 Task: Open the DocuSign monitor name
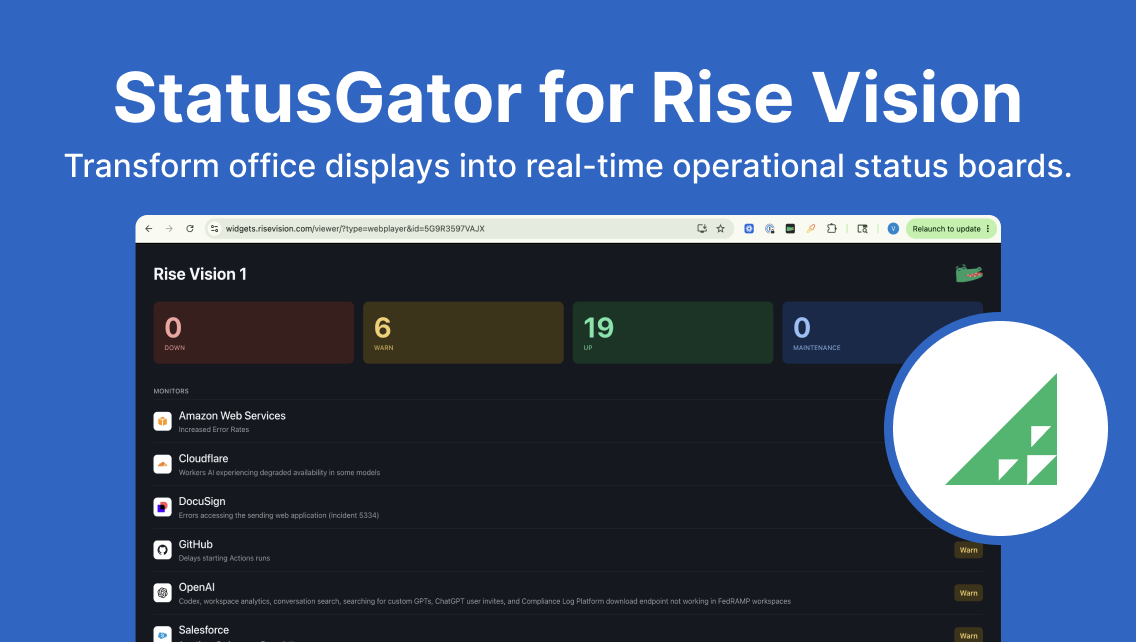pos(201,501)
